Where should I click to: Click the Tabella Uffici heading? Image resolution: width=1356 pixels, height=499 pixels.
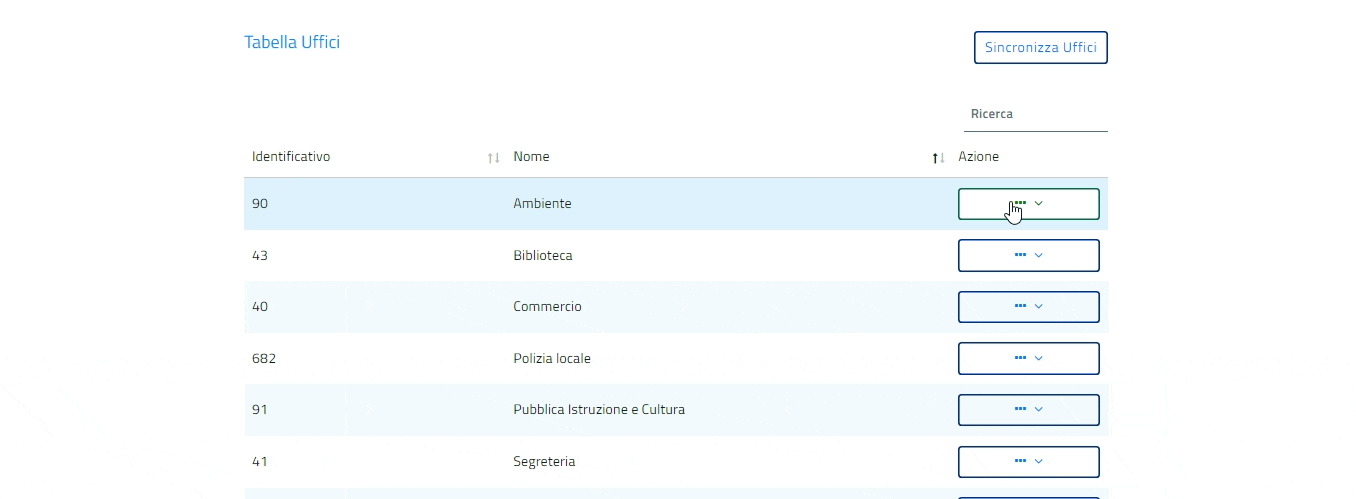tap(292, 42)
